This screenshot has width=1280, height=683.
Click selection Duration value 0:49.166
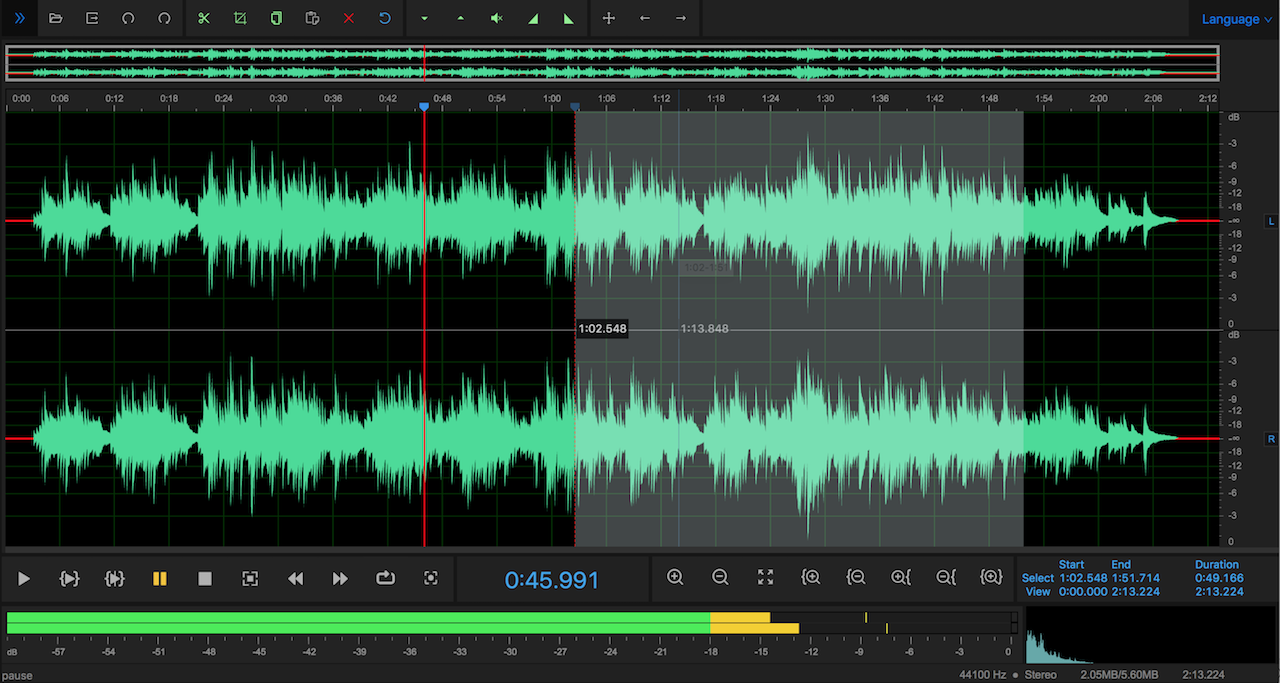point(1219,578)
